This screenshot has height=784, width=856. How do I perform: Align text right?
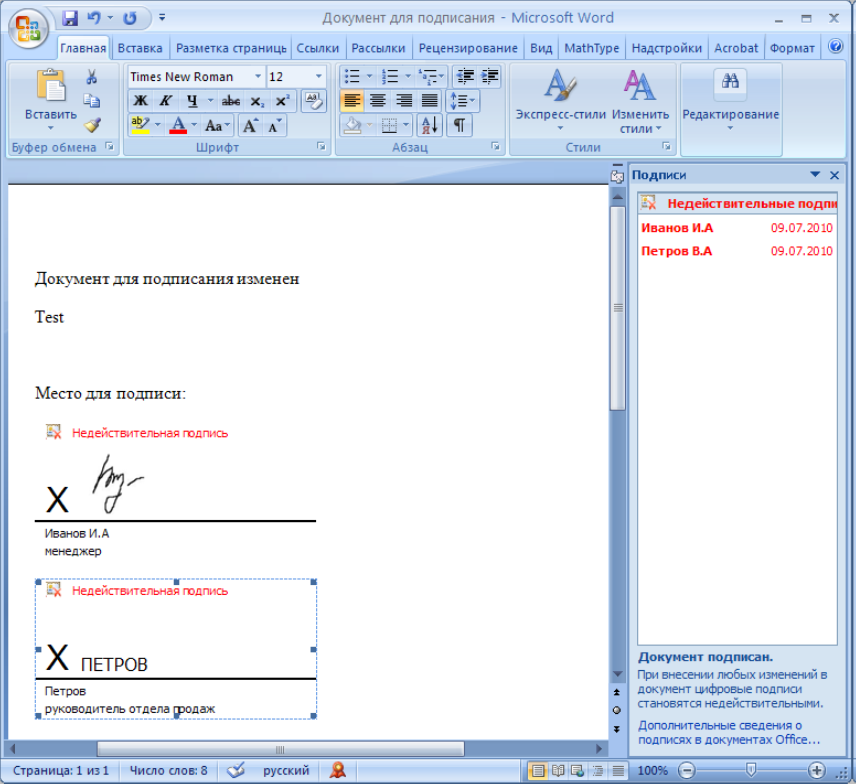(403, 101)
